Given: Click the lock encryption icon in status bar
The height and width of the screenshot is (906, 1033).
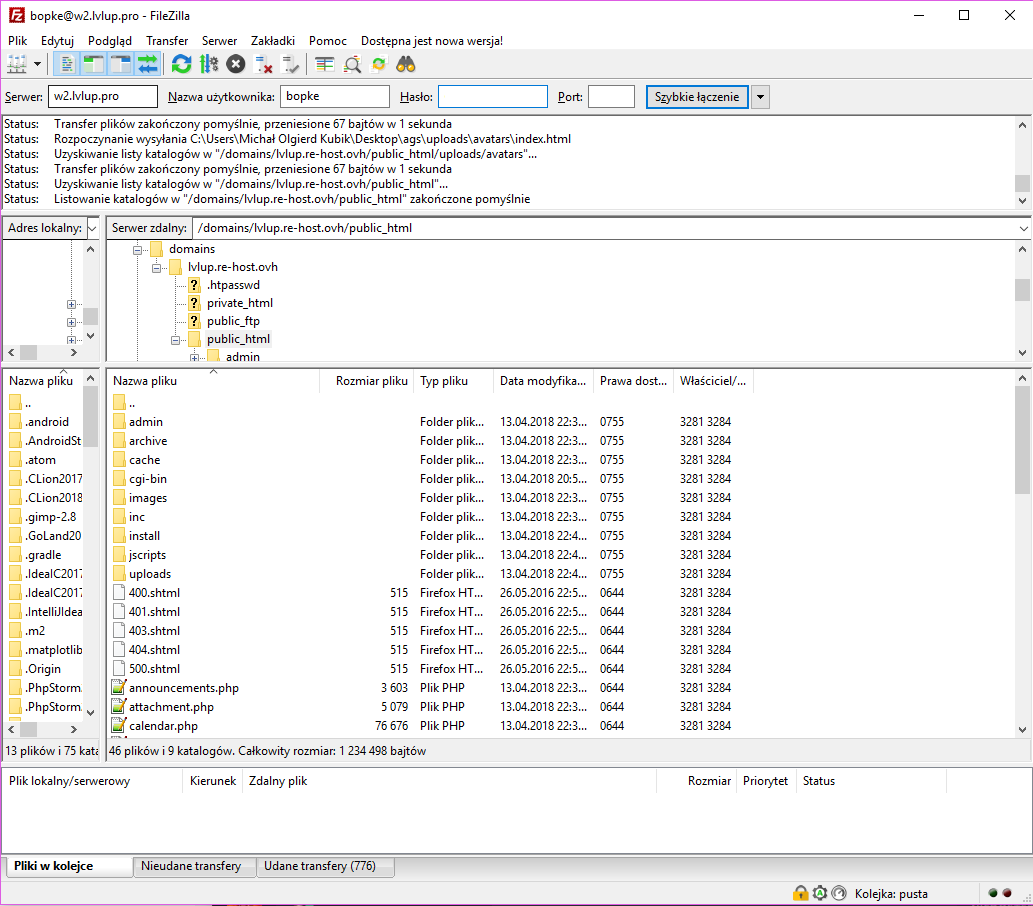Looking at the screenshot, I should [800, 893].
